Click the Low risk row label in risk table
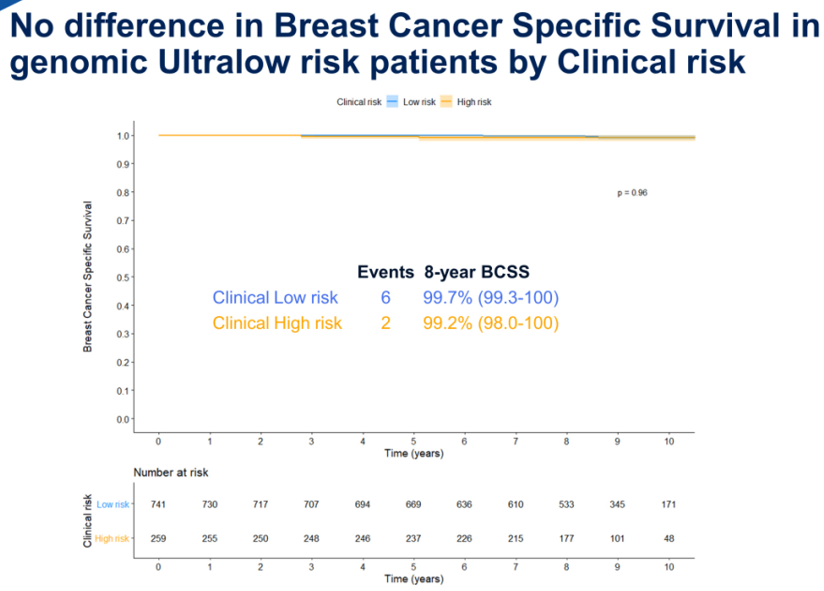Screen dimensions: 824x591 click(x=113, y=504)
